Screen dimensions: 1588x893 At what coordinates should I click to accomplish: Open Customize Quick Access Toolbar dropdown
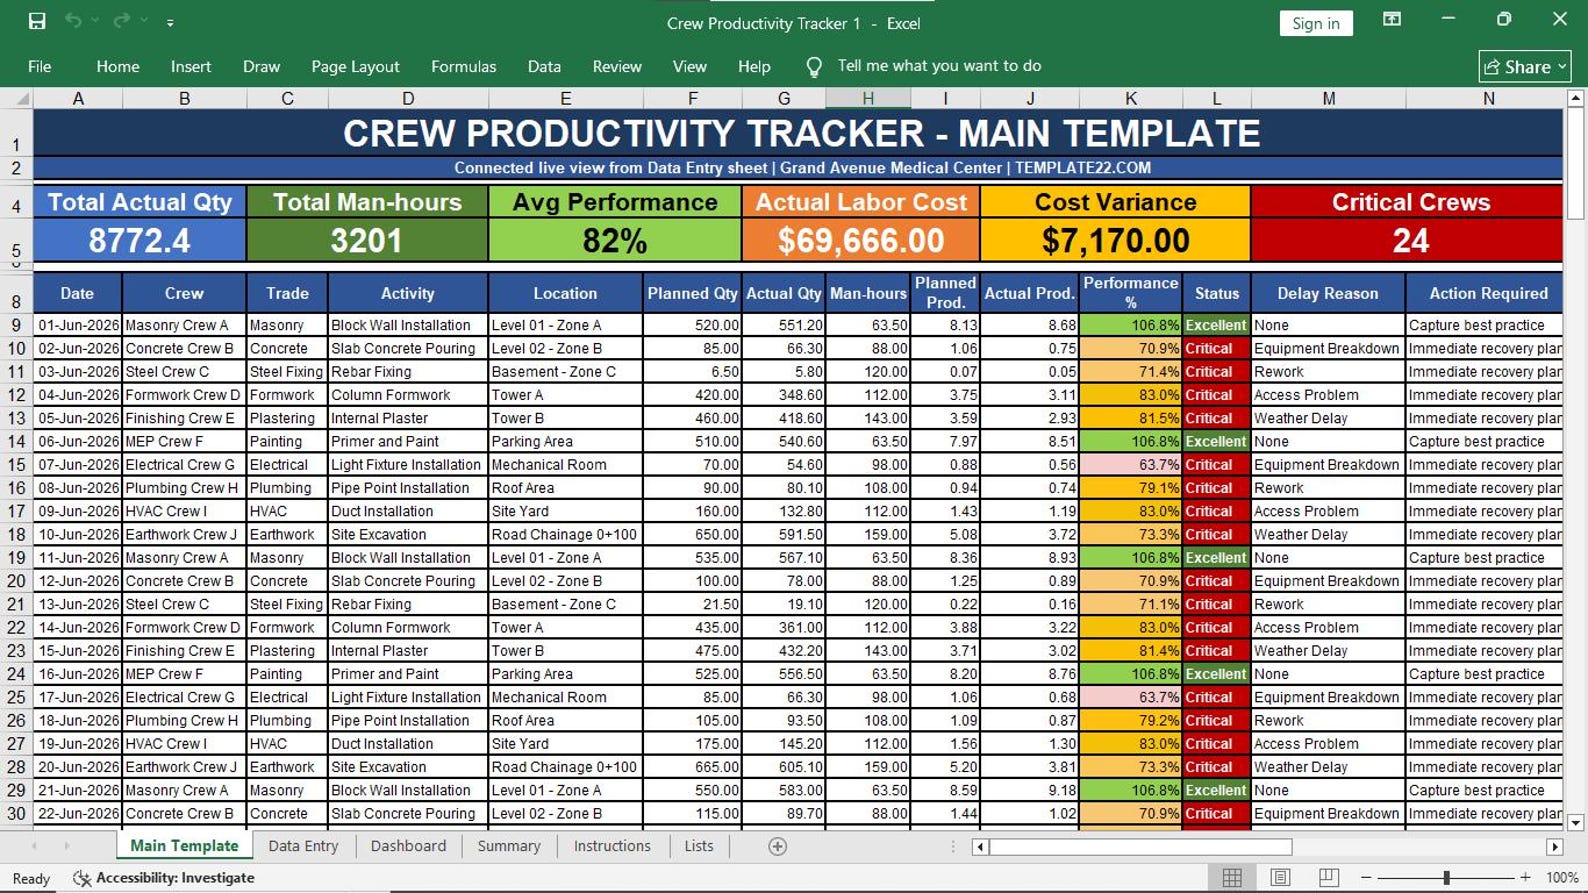pos(170,22)
